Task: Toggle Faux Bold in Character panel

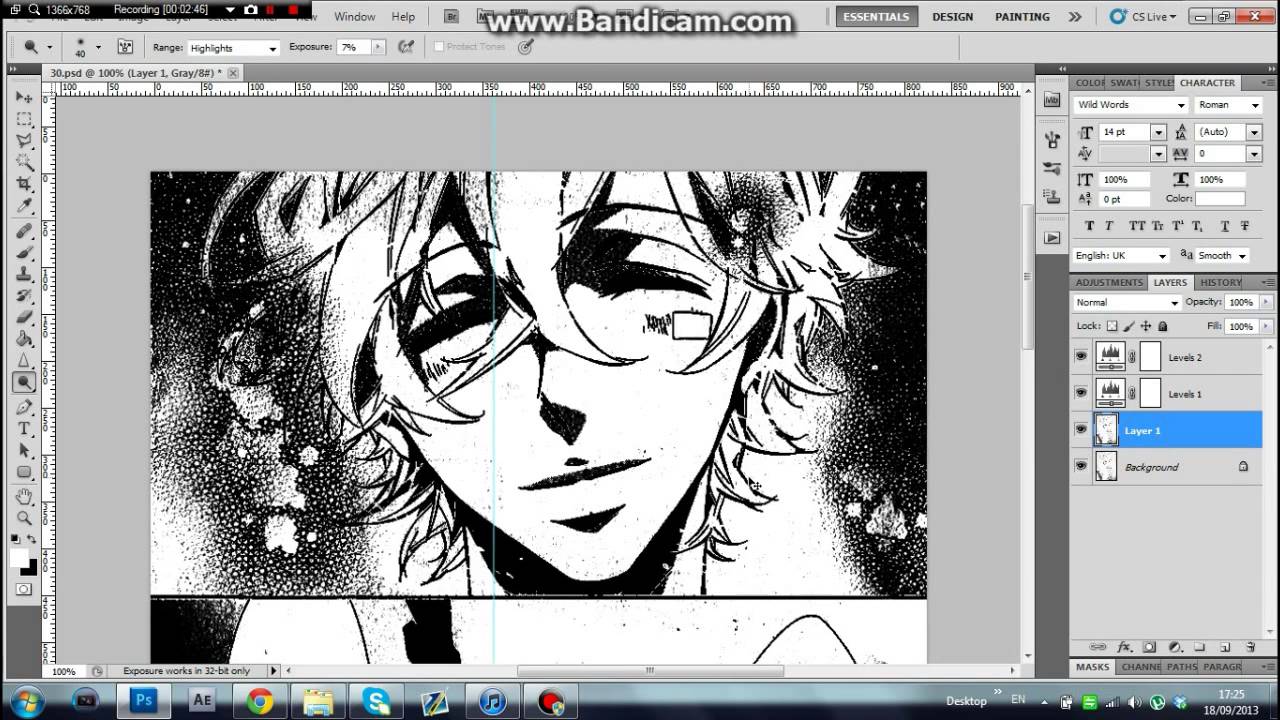Action: point(1089,226)
